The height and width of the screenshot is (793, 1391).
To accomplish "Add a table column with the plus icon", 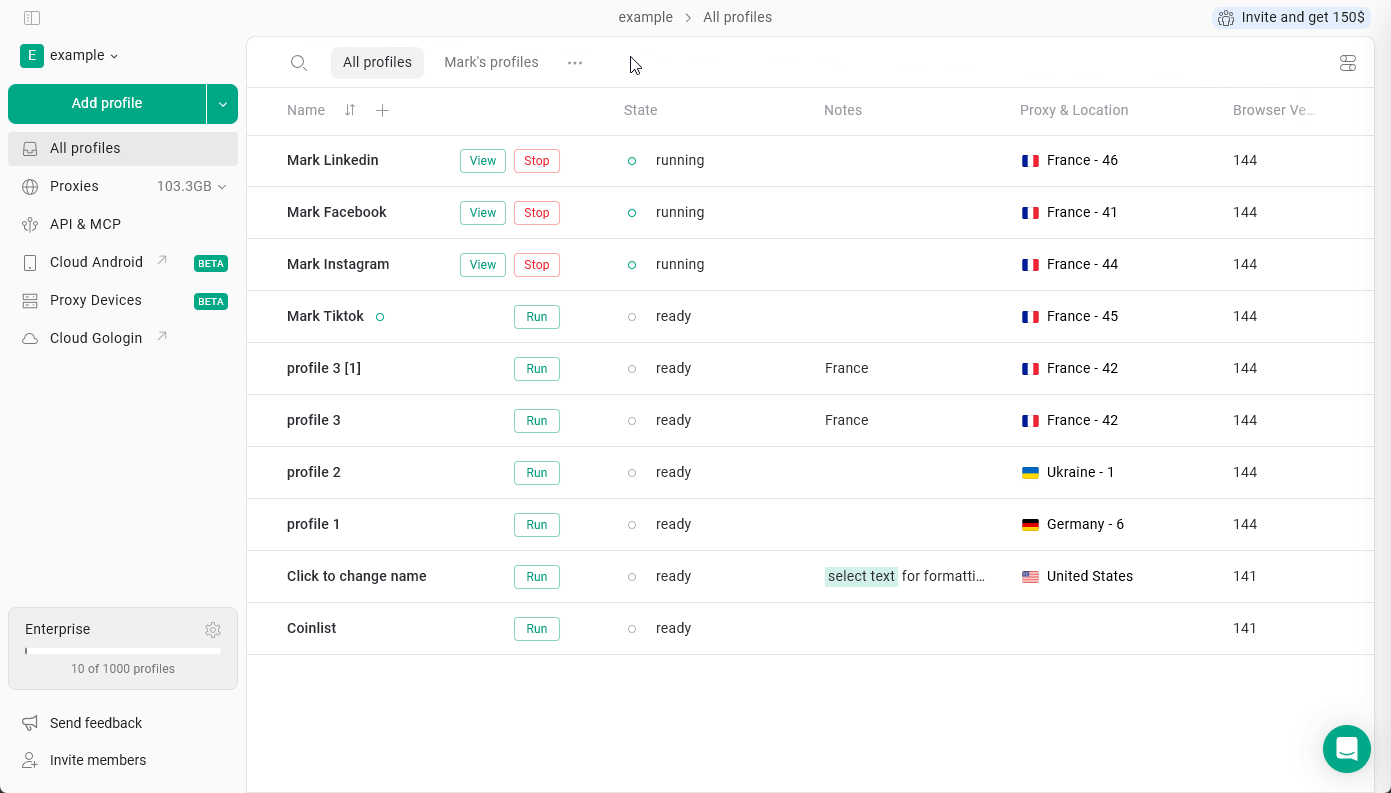I will pyautogui.click(x=382, y=110).
